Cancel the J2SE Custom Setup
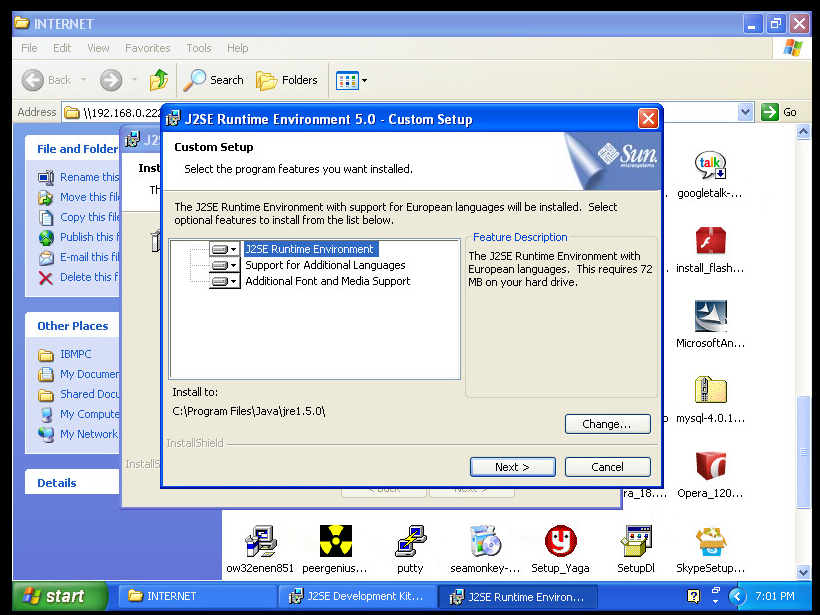 [x=607, y=467]
